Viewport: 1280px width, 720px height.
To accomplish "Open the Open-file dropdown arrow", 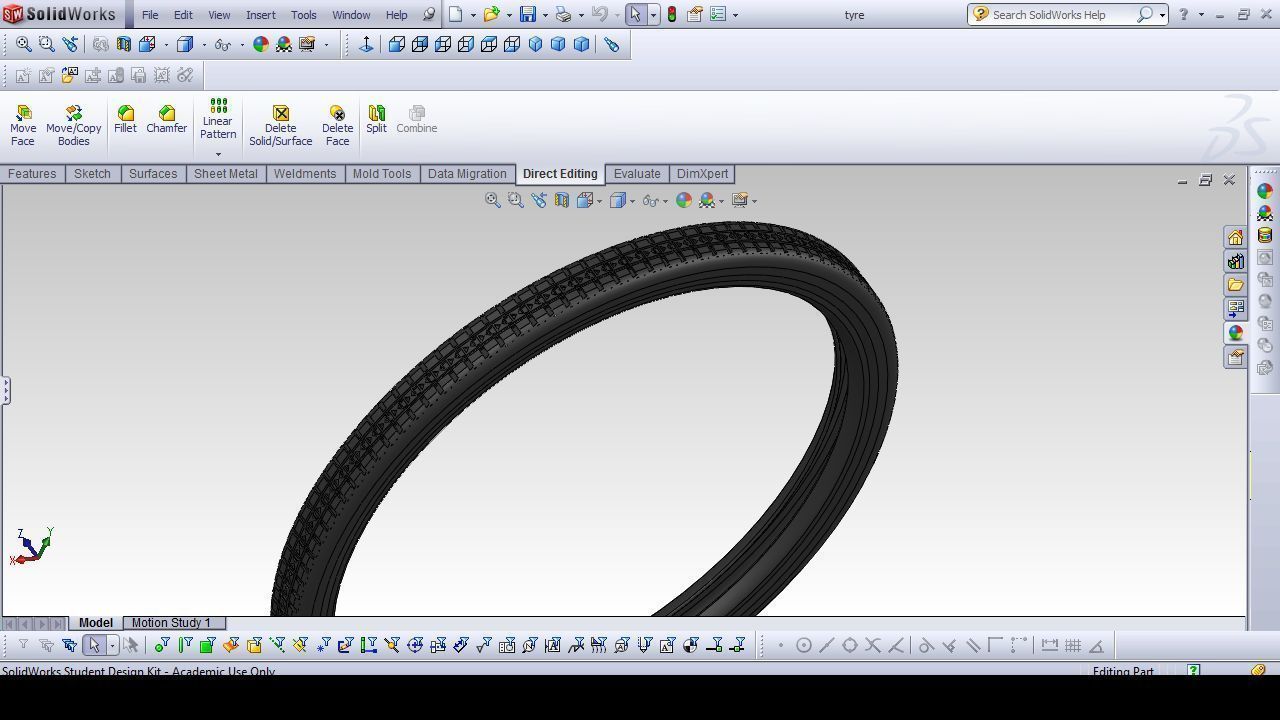I will pos(508,15).
